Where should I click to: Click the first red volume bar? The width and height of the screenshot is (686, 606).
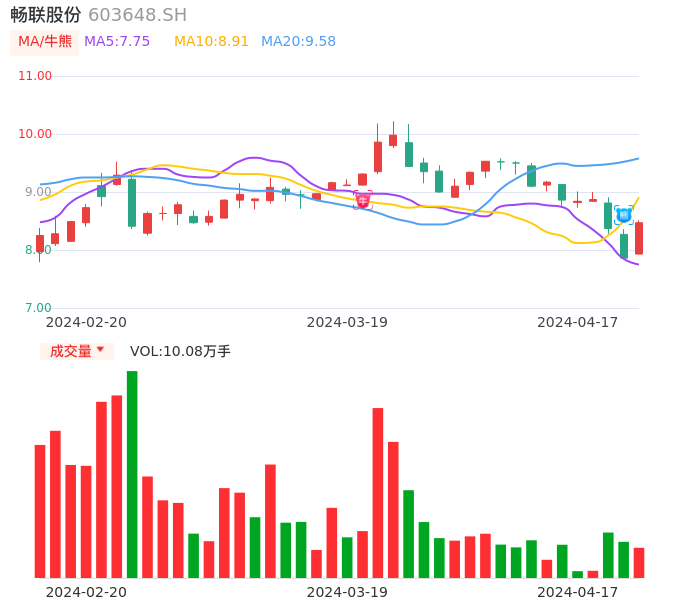[x=40, y=511]
